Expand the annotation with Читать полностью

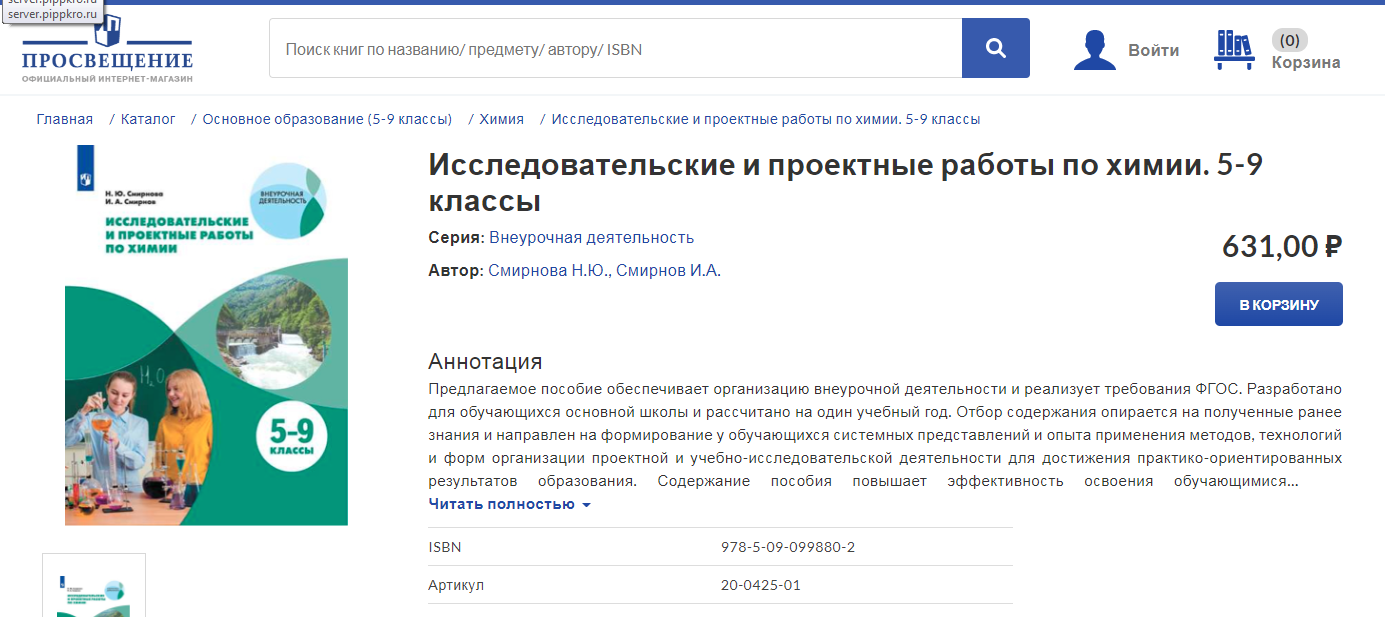coord(509,504)
